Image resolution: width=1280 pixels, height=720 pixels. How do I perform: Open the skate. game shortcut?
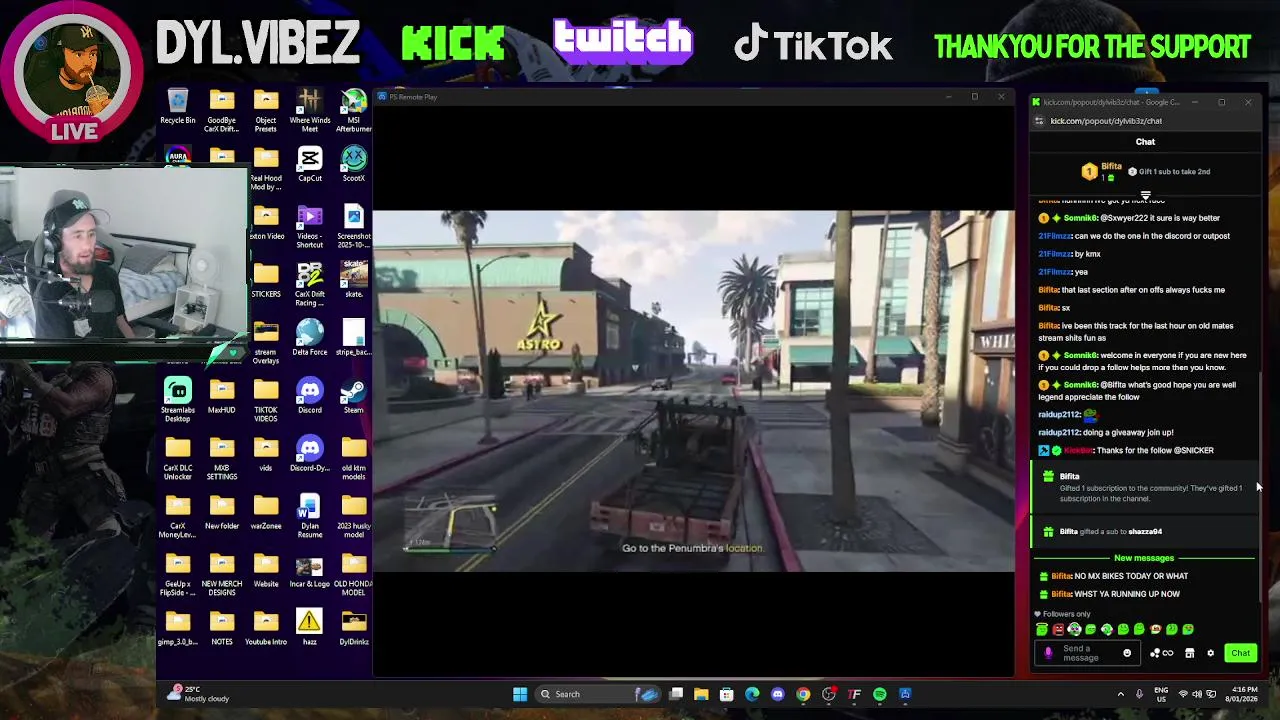click(x=354, y=279)
